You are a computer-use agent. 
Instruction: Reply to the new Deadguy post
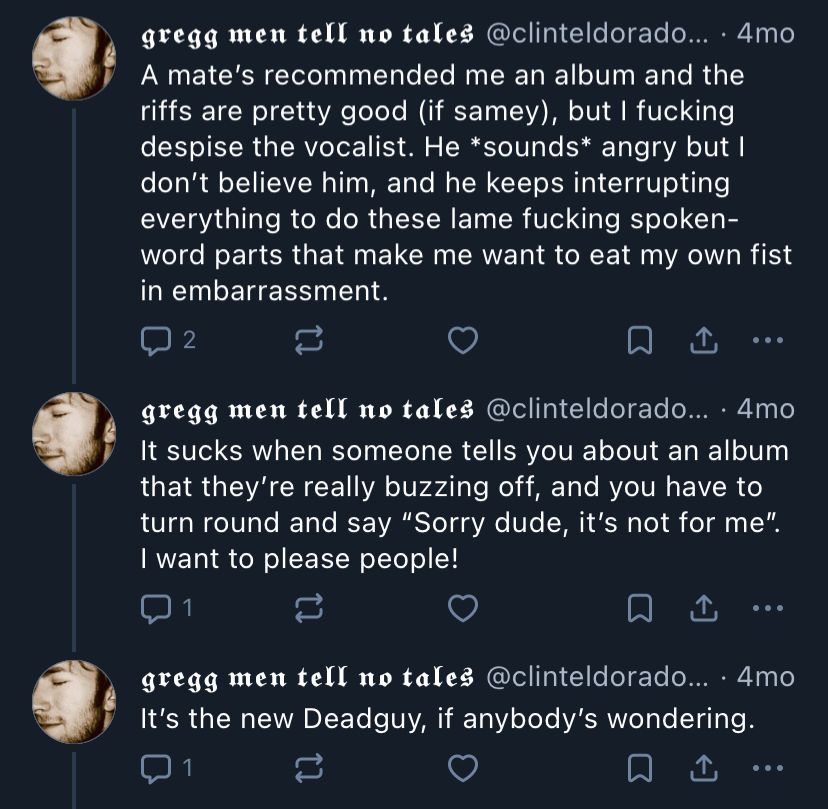[x=156, y=767]
